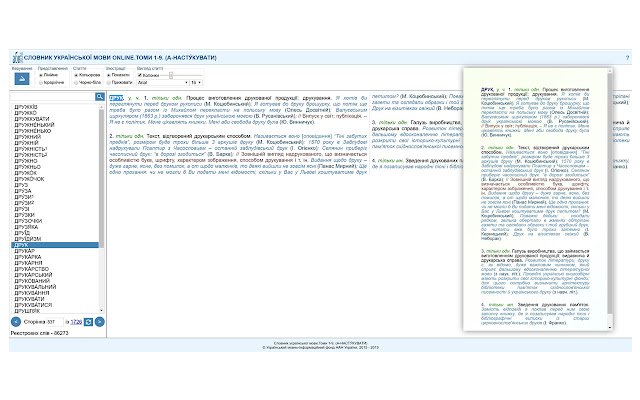Viewport: 640px width, 400px height.
Task: Select the word 'ДРУЗ' in list
Action: (21, 185)
